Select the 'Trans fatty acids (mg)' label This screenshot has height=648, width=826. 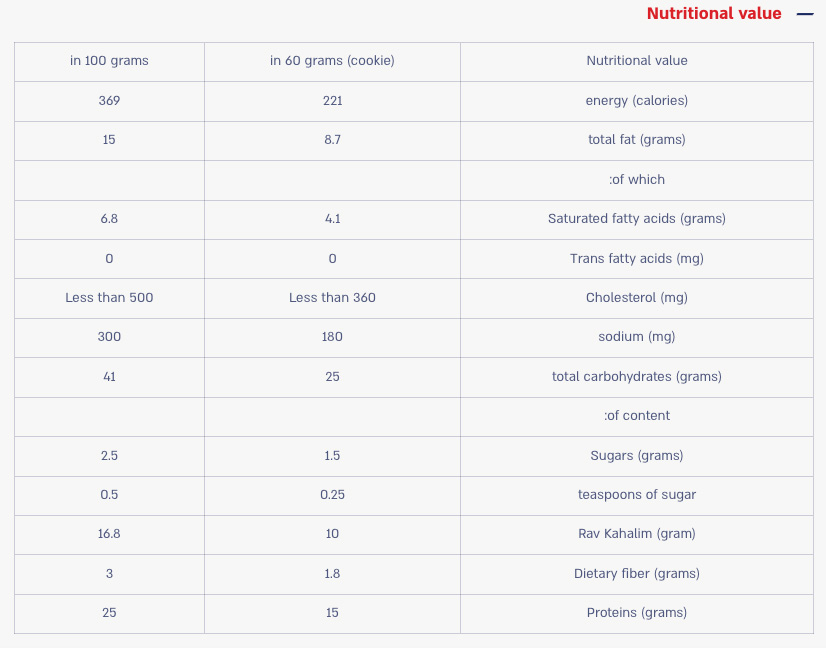coord(636,258)
